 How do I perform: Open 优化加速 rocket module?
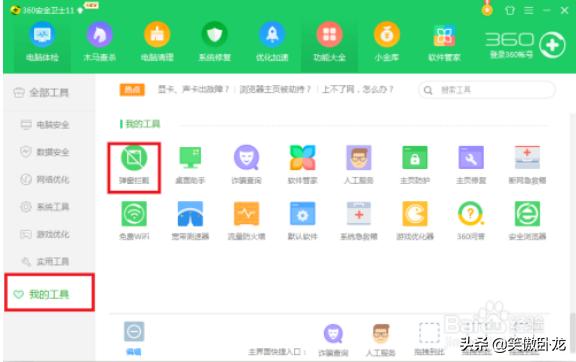(x=272, y=42)
